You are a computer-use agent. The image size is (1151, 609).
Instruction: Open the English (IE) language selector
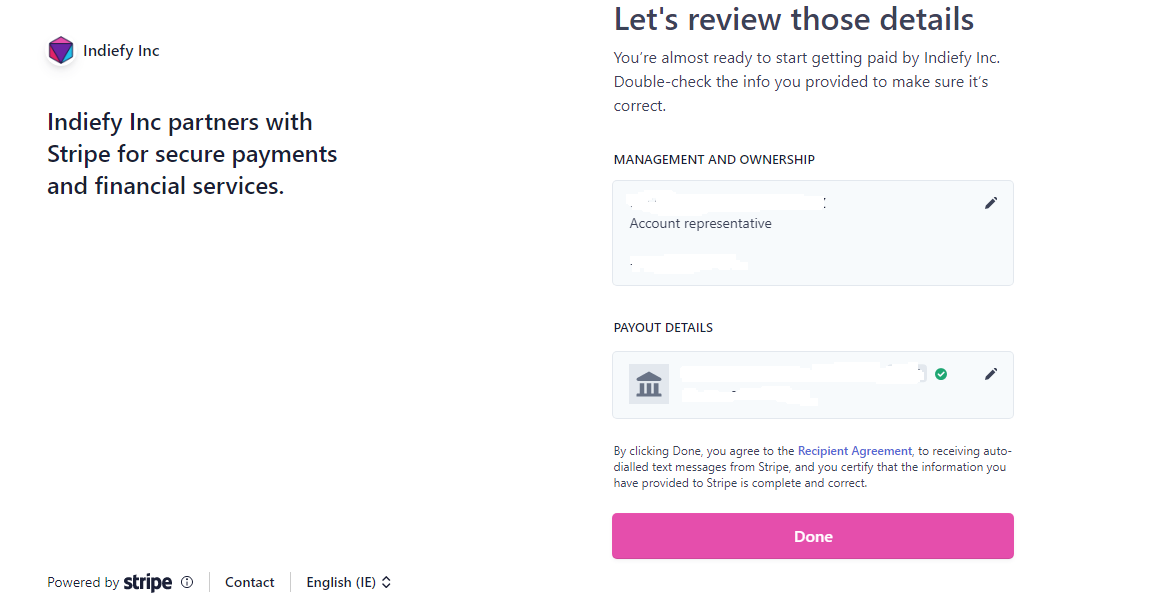pos(349,582)
